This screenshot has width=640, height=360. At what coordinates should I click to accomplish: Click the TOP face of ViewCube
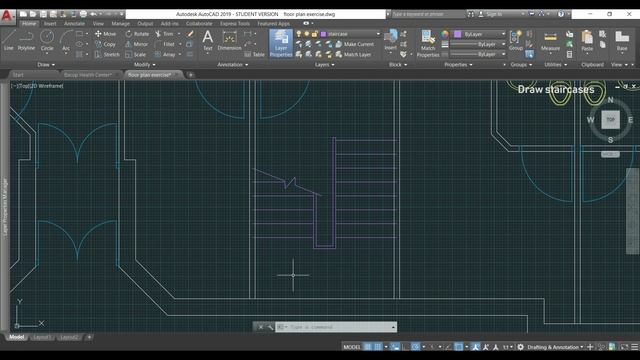[x=610, y=120]
